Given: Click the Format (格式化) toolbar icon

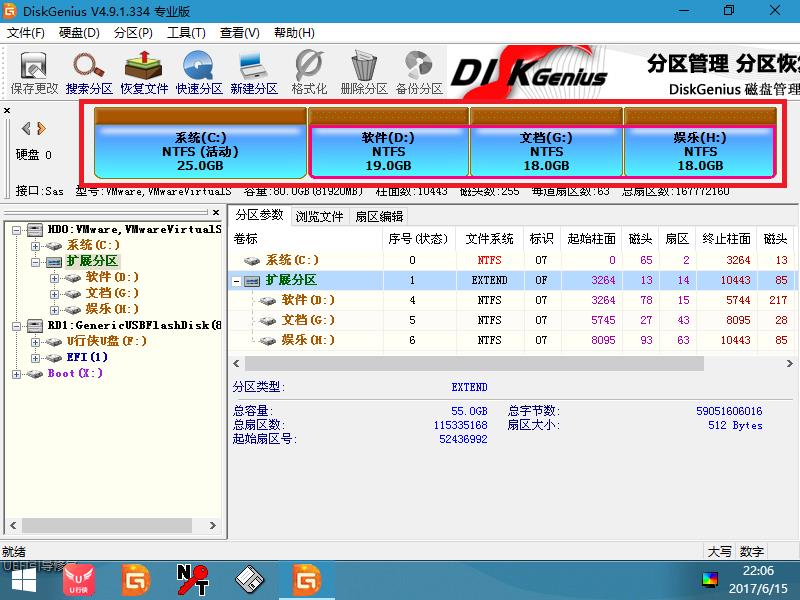Looking at the screenshot, I should tap(308, 70).
